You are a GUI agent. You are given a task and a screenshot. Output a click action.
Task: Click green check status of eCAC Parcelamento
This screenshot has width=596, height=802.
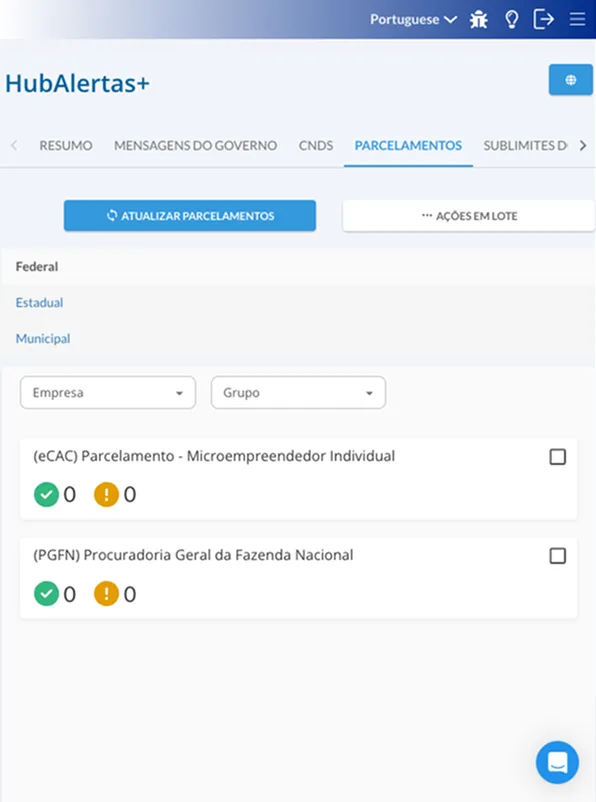tap(46, 495)
